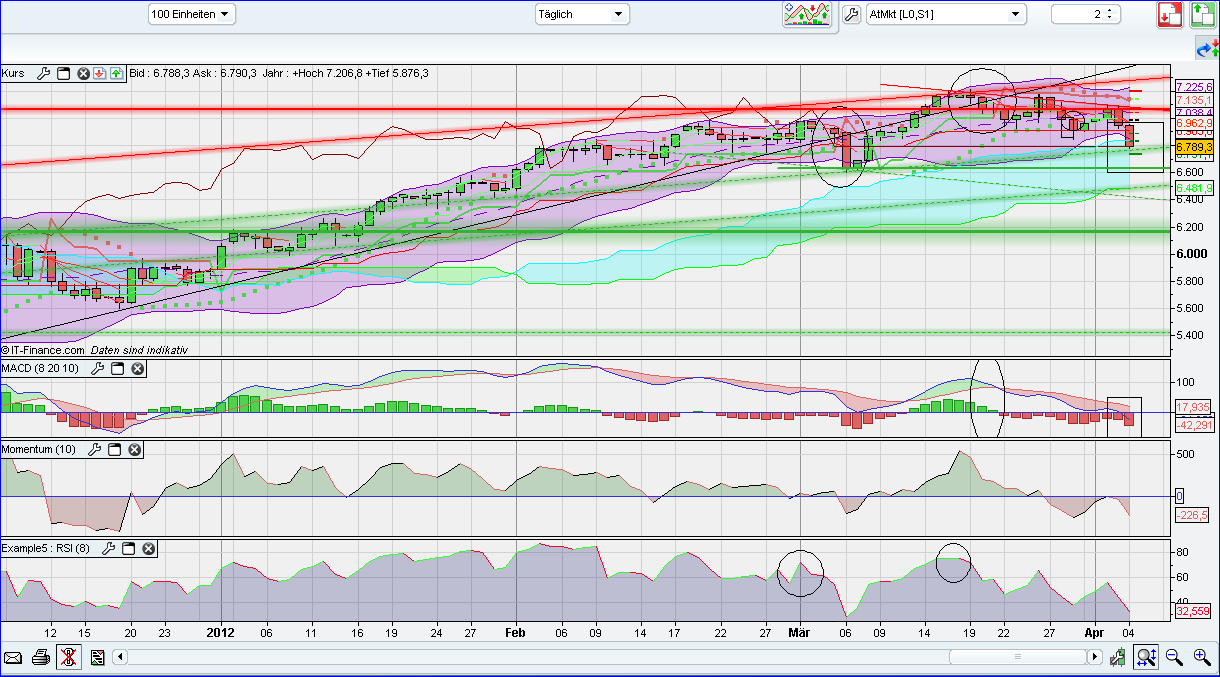Toggle the crossed-out red tool icon
1220x677 pixels.
69,657
